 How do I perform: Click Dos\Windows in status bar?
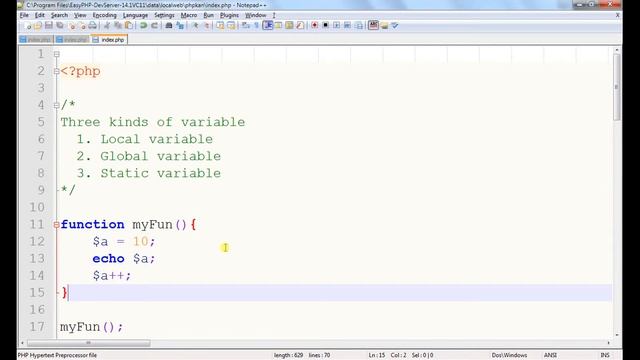(x=509, y=355)
